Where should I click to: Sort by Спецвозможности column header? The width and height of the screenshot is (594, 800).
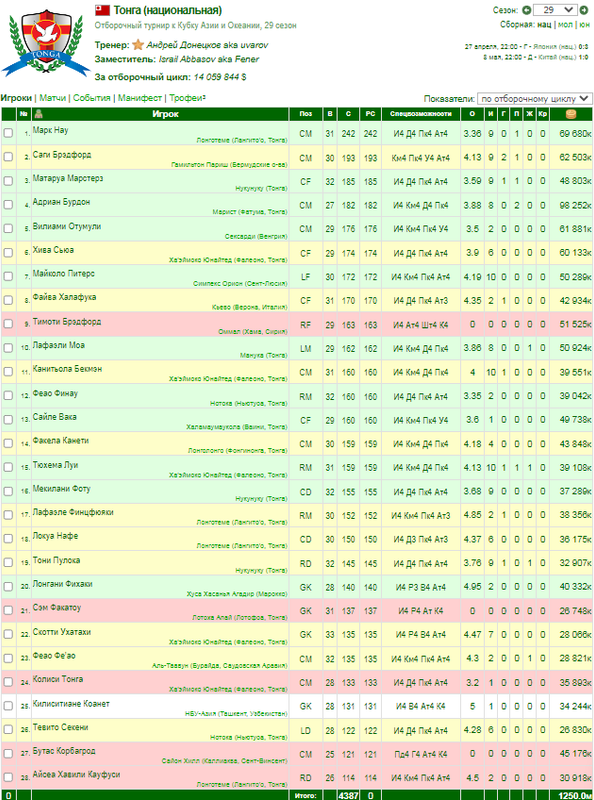pyautogui.click(x=420, y=114)
